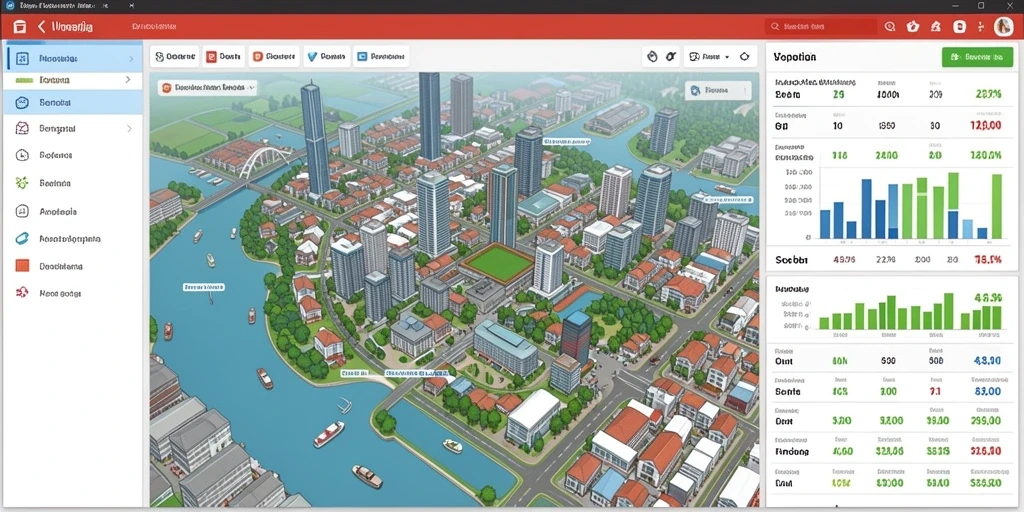Click the round clock-magnifier icon beside the header search field
Screen dimensions: 1024x512
[889, 27]
